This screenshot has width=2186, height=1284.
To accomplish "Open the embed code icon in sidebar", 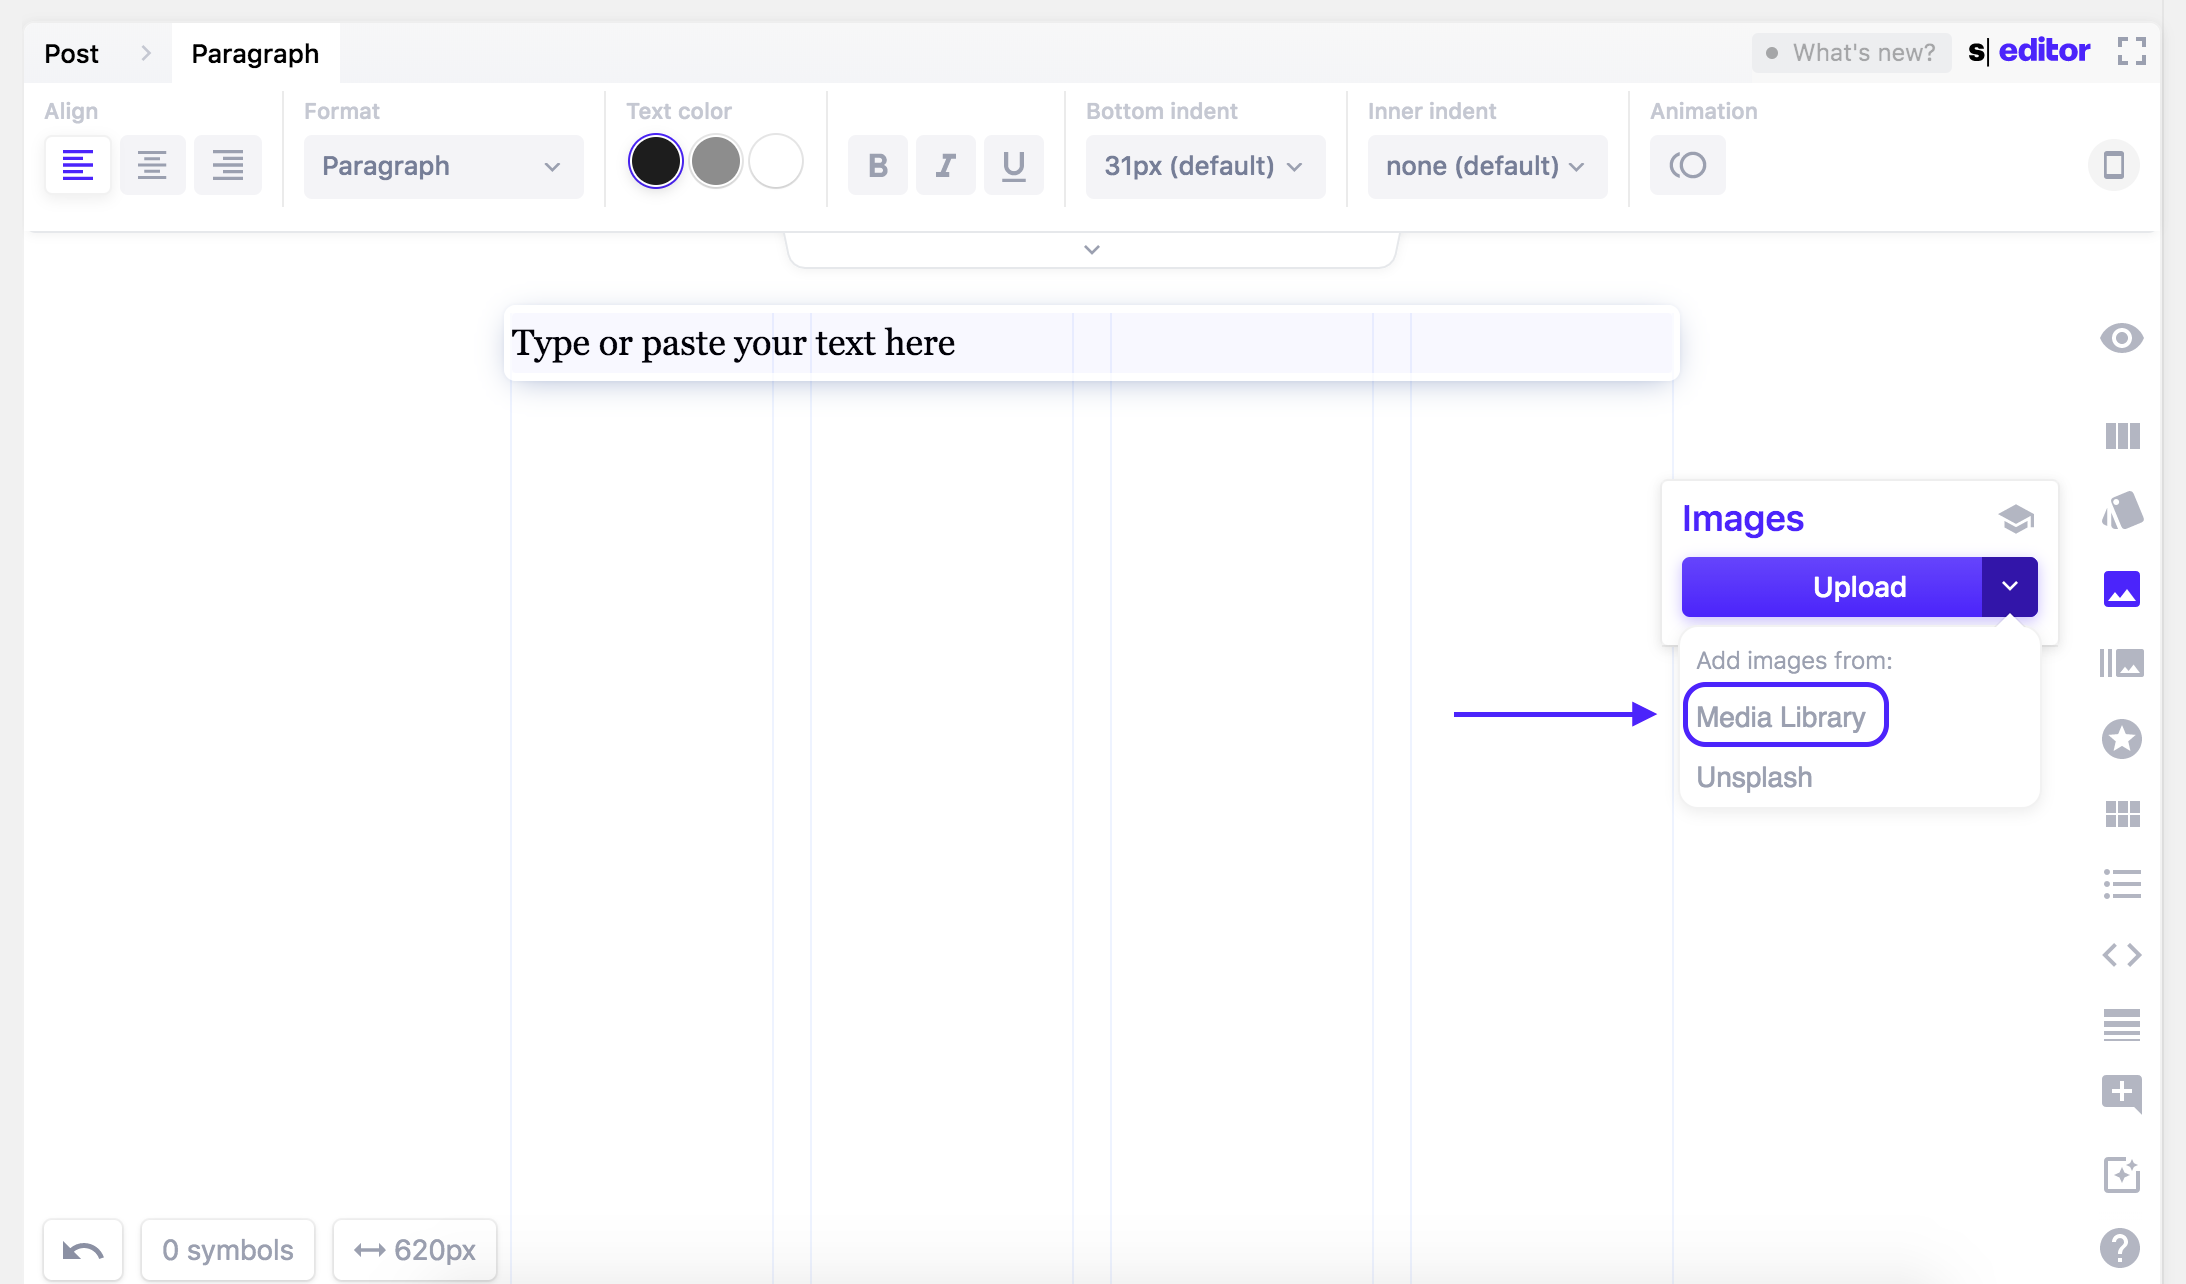I will pyautogui.click(x=2121, y=955).
